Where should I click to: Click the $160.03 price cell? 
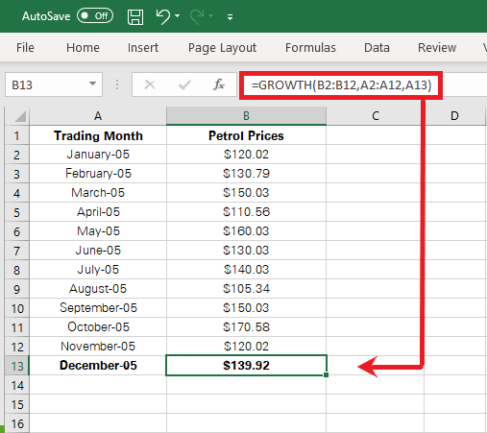[246, 231]
